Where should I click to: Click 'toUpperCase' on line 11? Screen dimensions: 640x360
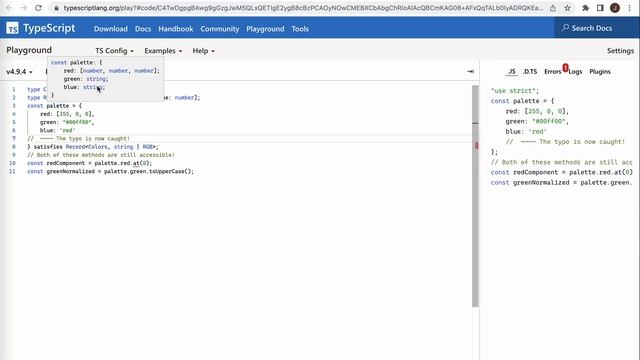(x=167, y=171)
